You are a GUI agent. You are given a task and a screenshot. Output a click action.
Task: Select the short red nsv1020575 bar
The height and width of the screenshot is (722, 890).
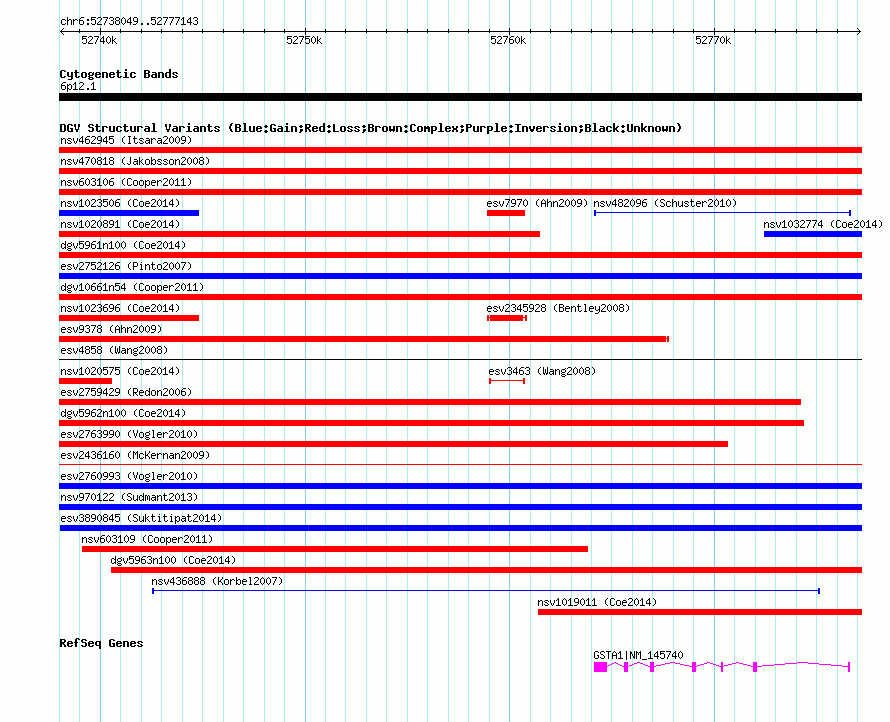pyautogui.click(x=85, y=381)
